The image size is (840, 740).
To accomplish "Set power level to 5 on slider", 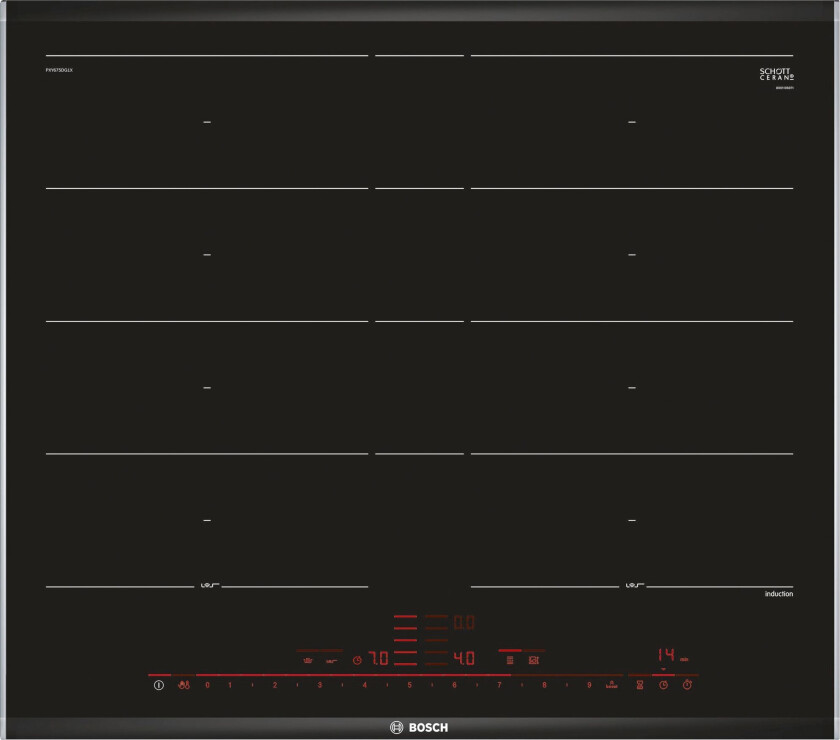I will [409, 685].
